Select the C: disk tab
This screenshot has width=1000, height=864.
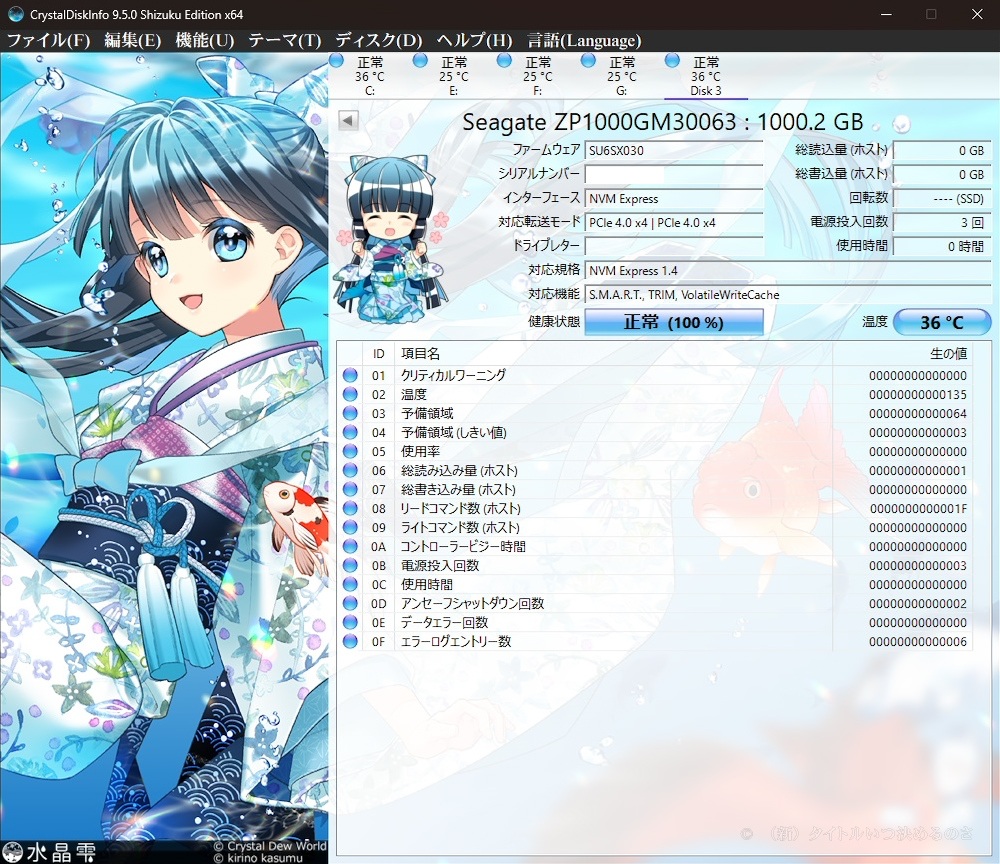tap(370, 76)
